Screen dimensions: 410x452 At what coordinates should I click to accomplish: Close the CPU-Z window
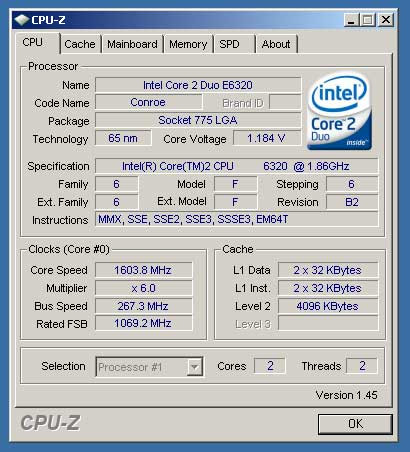(x=386, y=20)
